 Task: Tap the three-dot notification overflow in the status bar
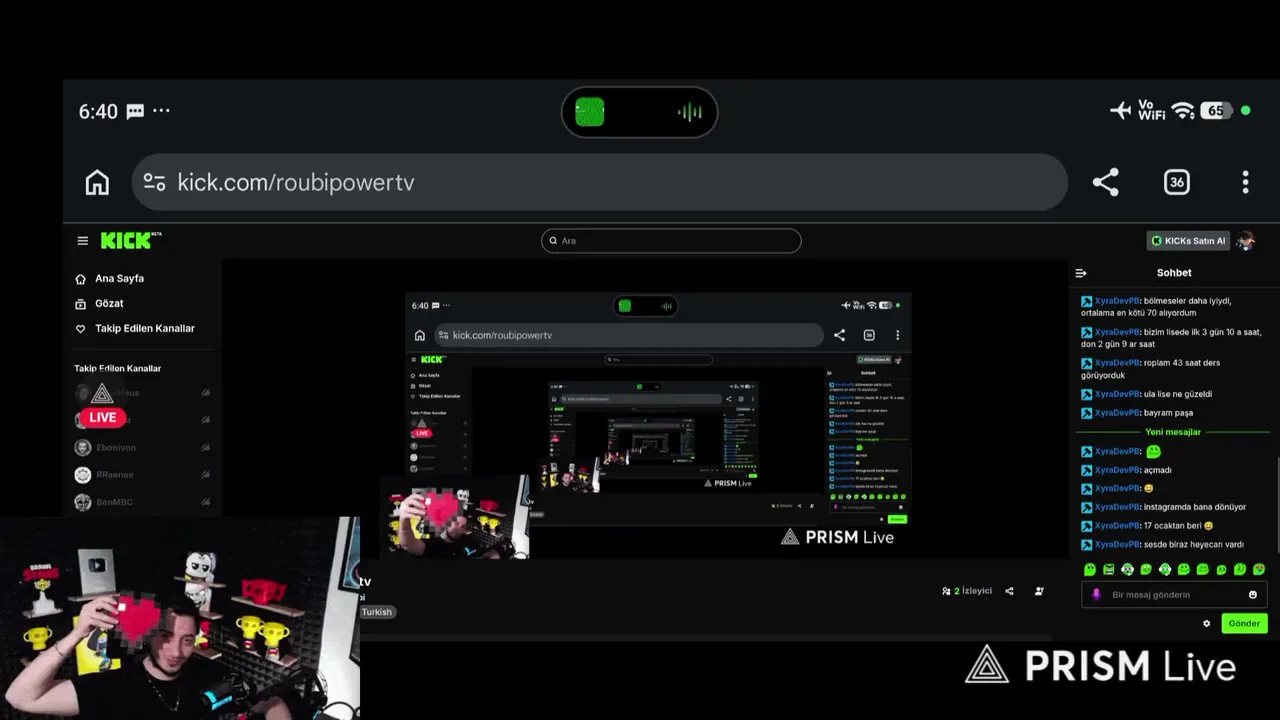tap(161, 110)
